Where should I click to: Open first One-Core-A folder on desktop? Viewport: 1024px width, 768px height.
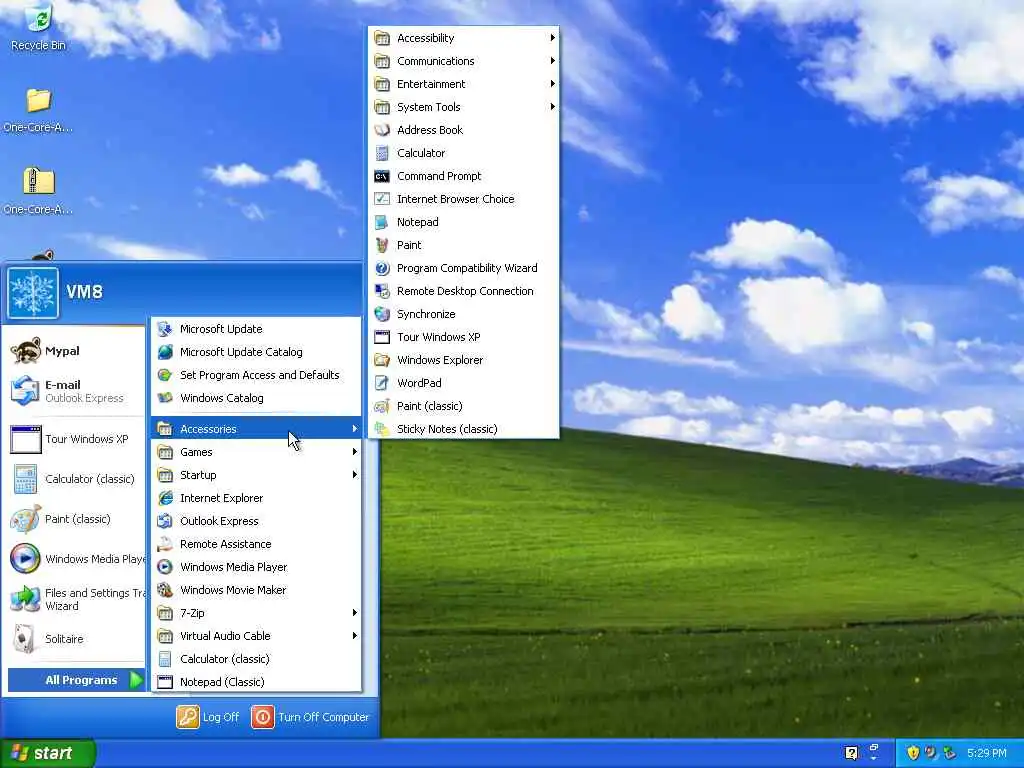pos(38,110)
